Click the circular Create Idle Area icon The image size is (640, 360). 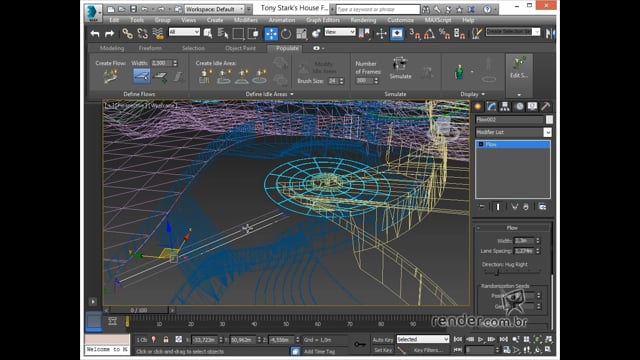coord(260,76)
